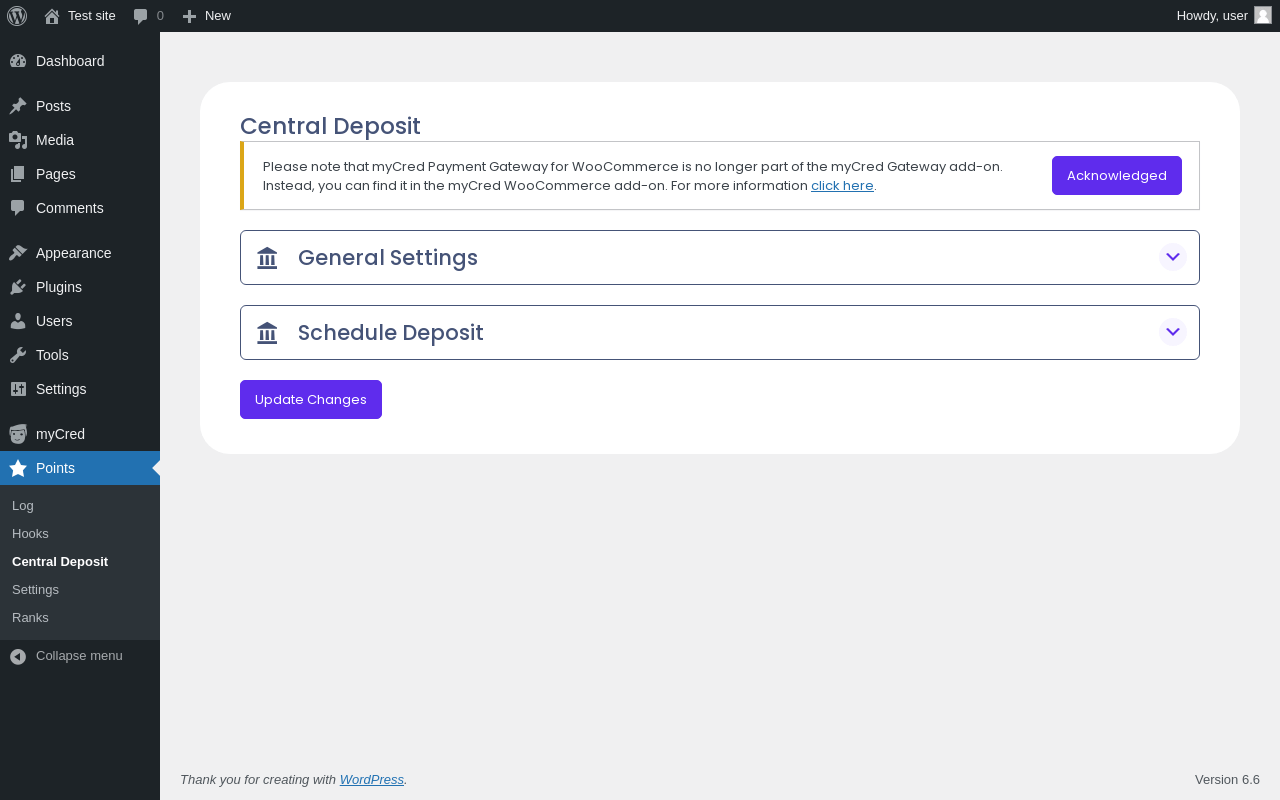Image resolution: width=1280 pixels, height=800 pixels.
Task: Click the Collapse menu arrow icon
Action: [x=18, y=656]
